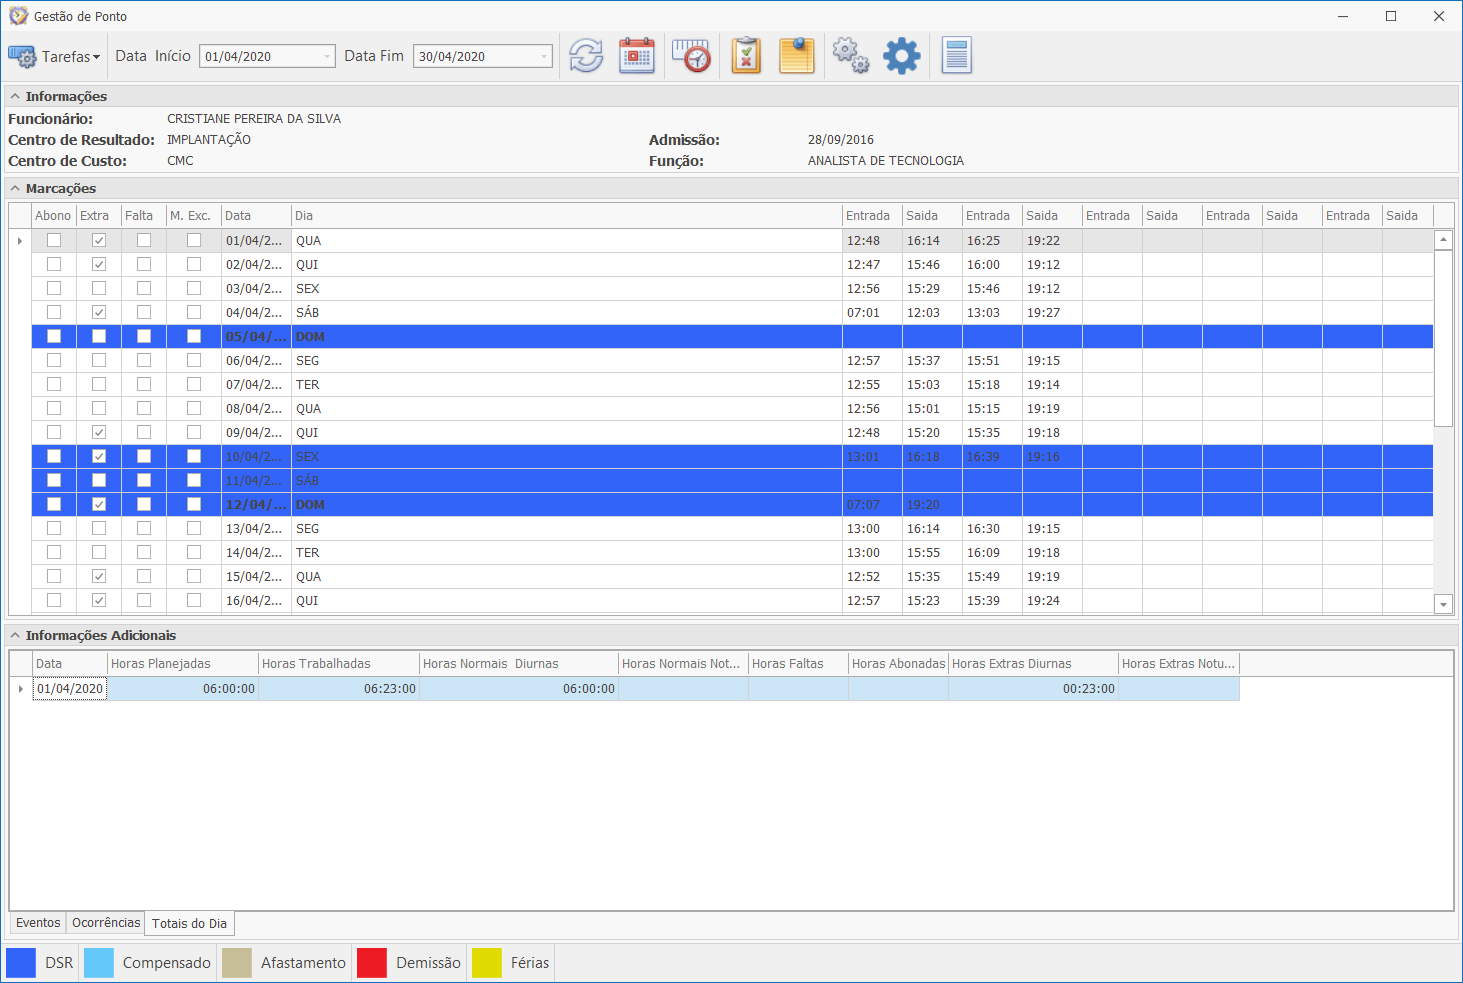Toggle Extra checkbox for 16/04 row

pos(99,600)
